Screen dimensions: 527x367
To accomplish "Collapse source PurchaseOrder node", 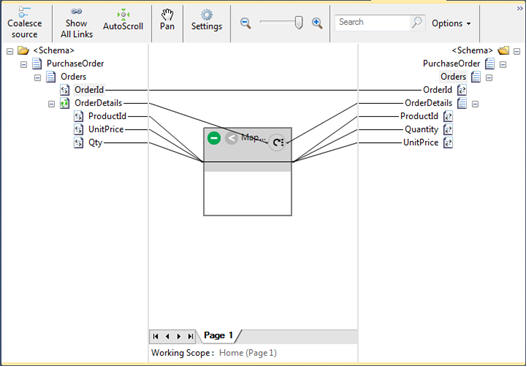I will [x=24, y=64].
